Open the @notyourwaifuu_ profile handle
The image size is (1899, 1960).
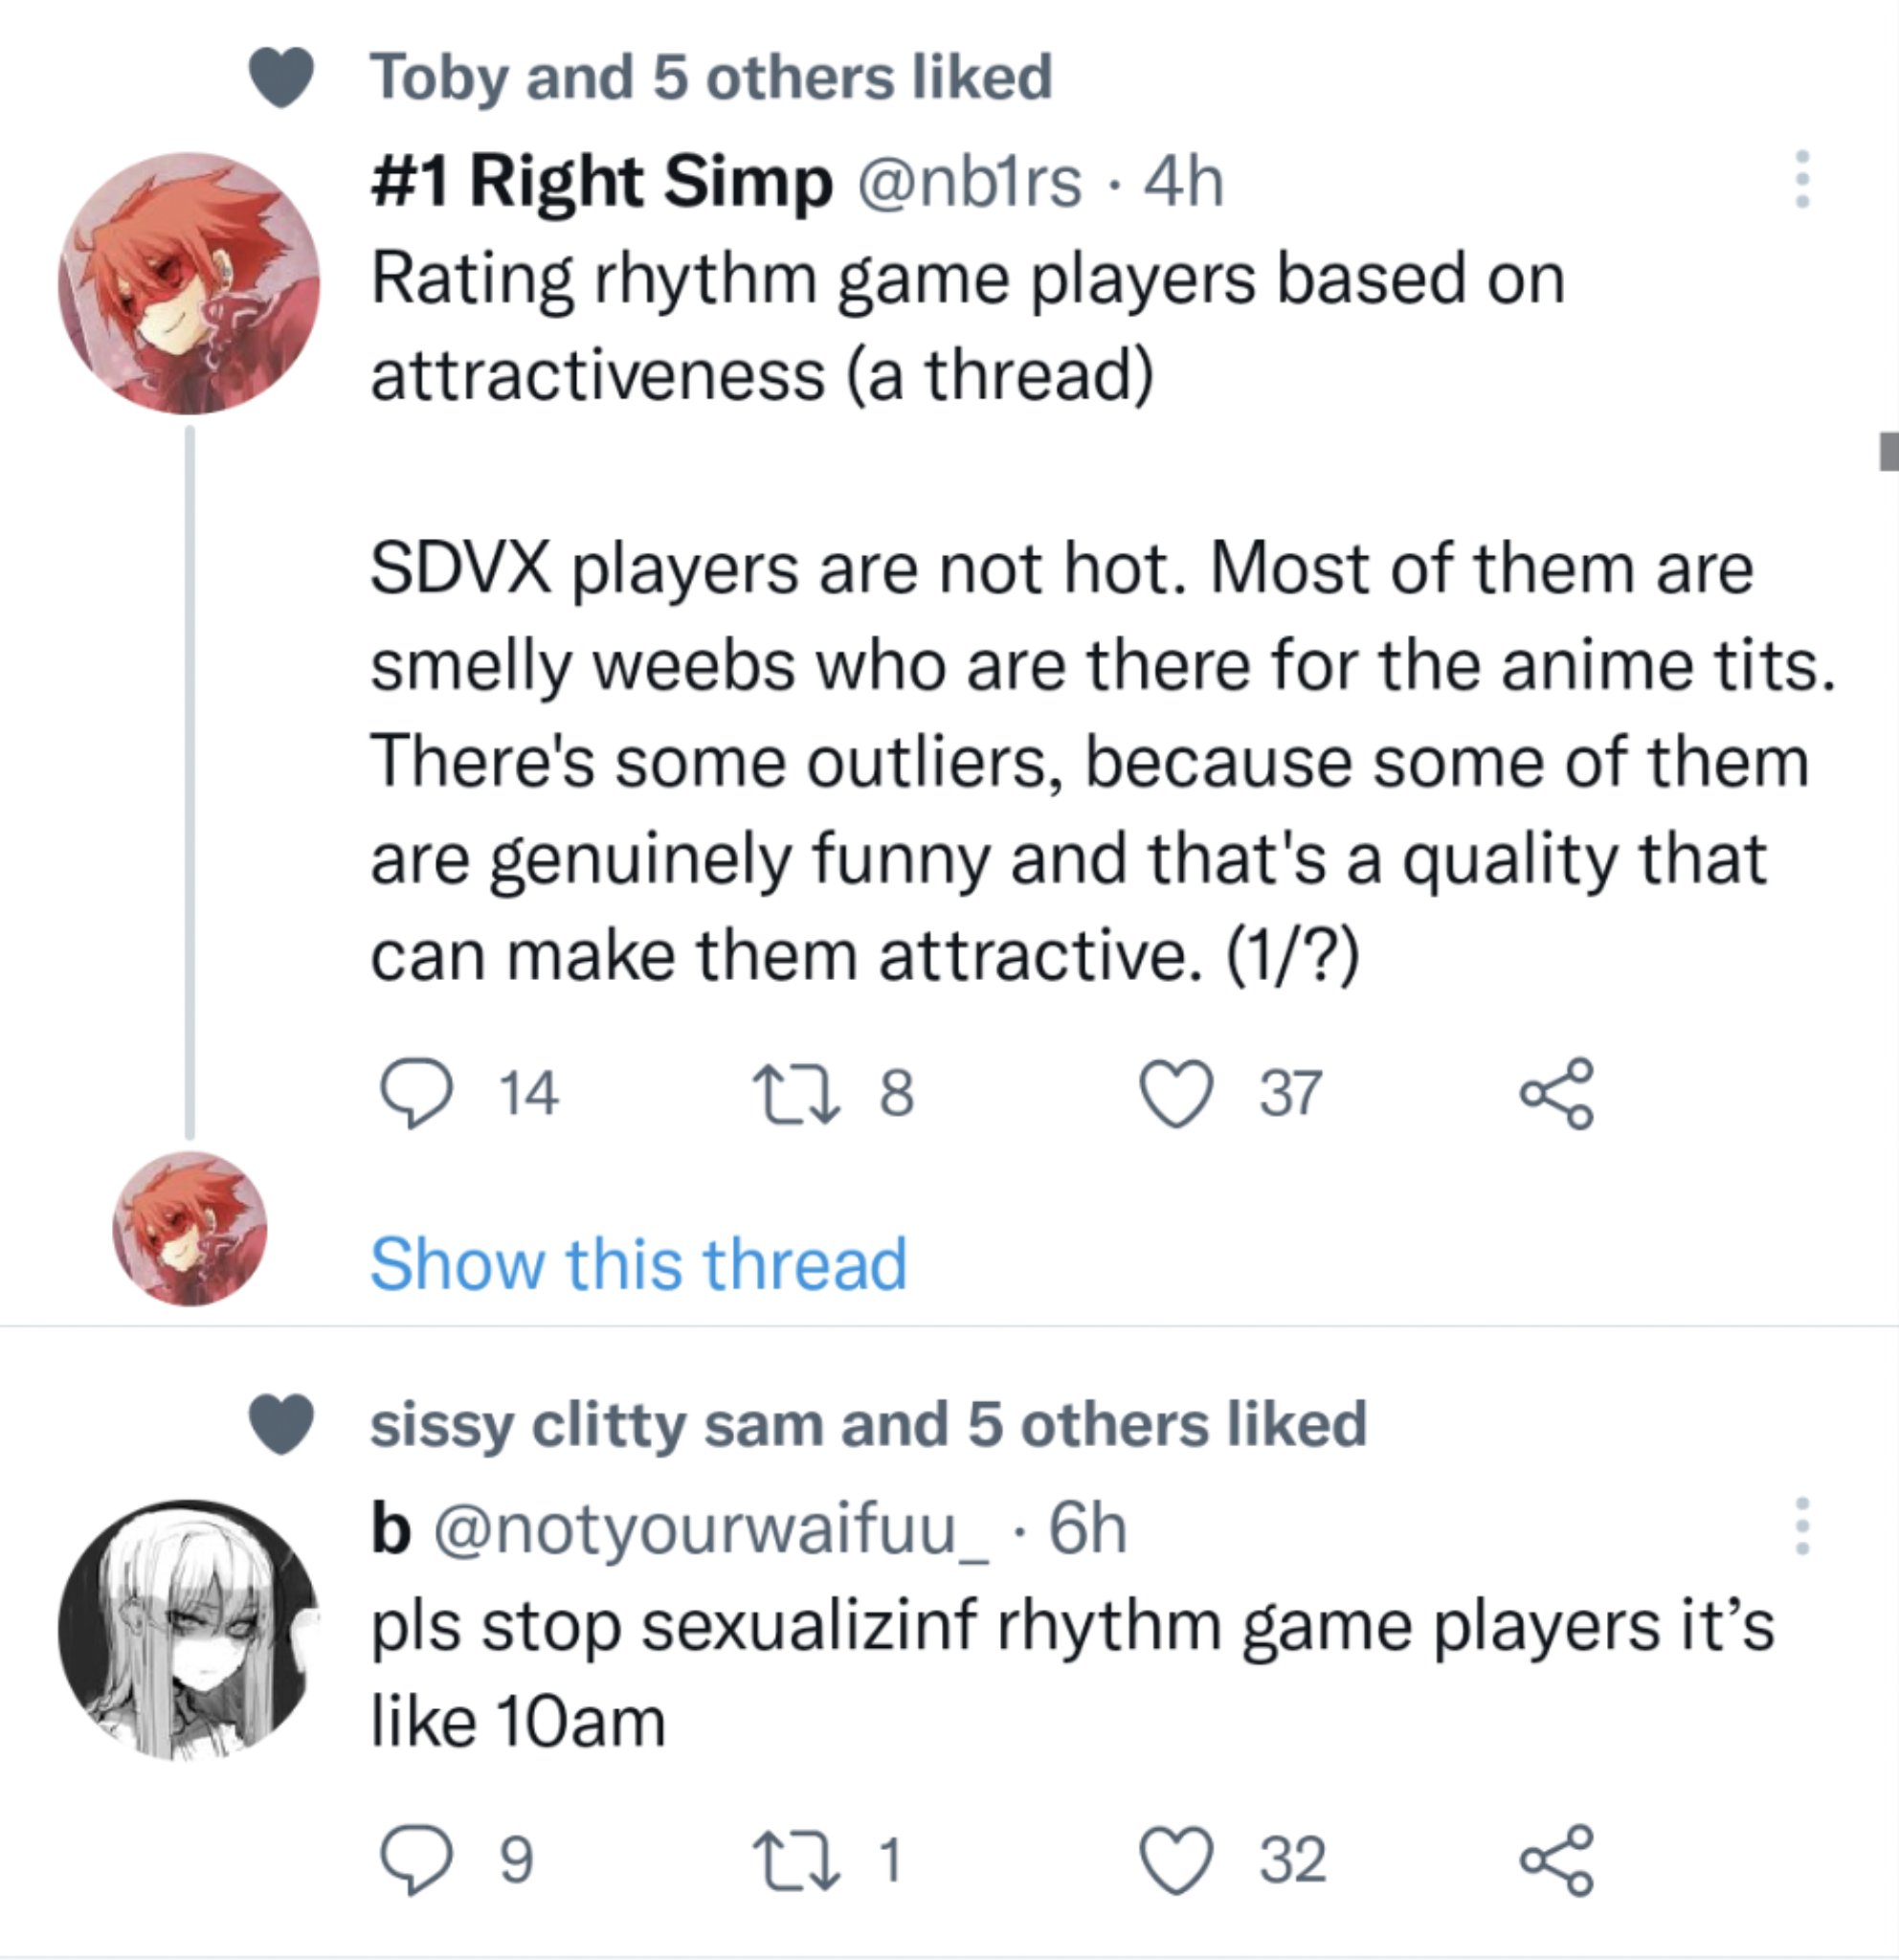[x=710, y=1528]
